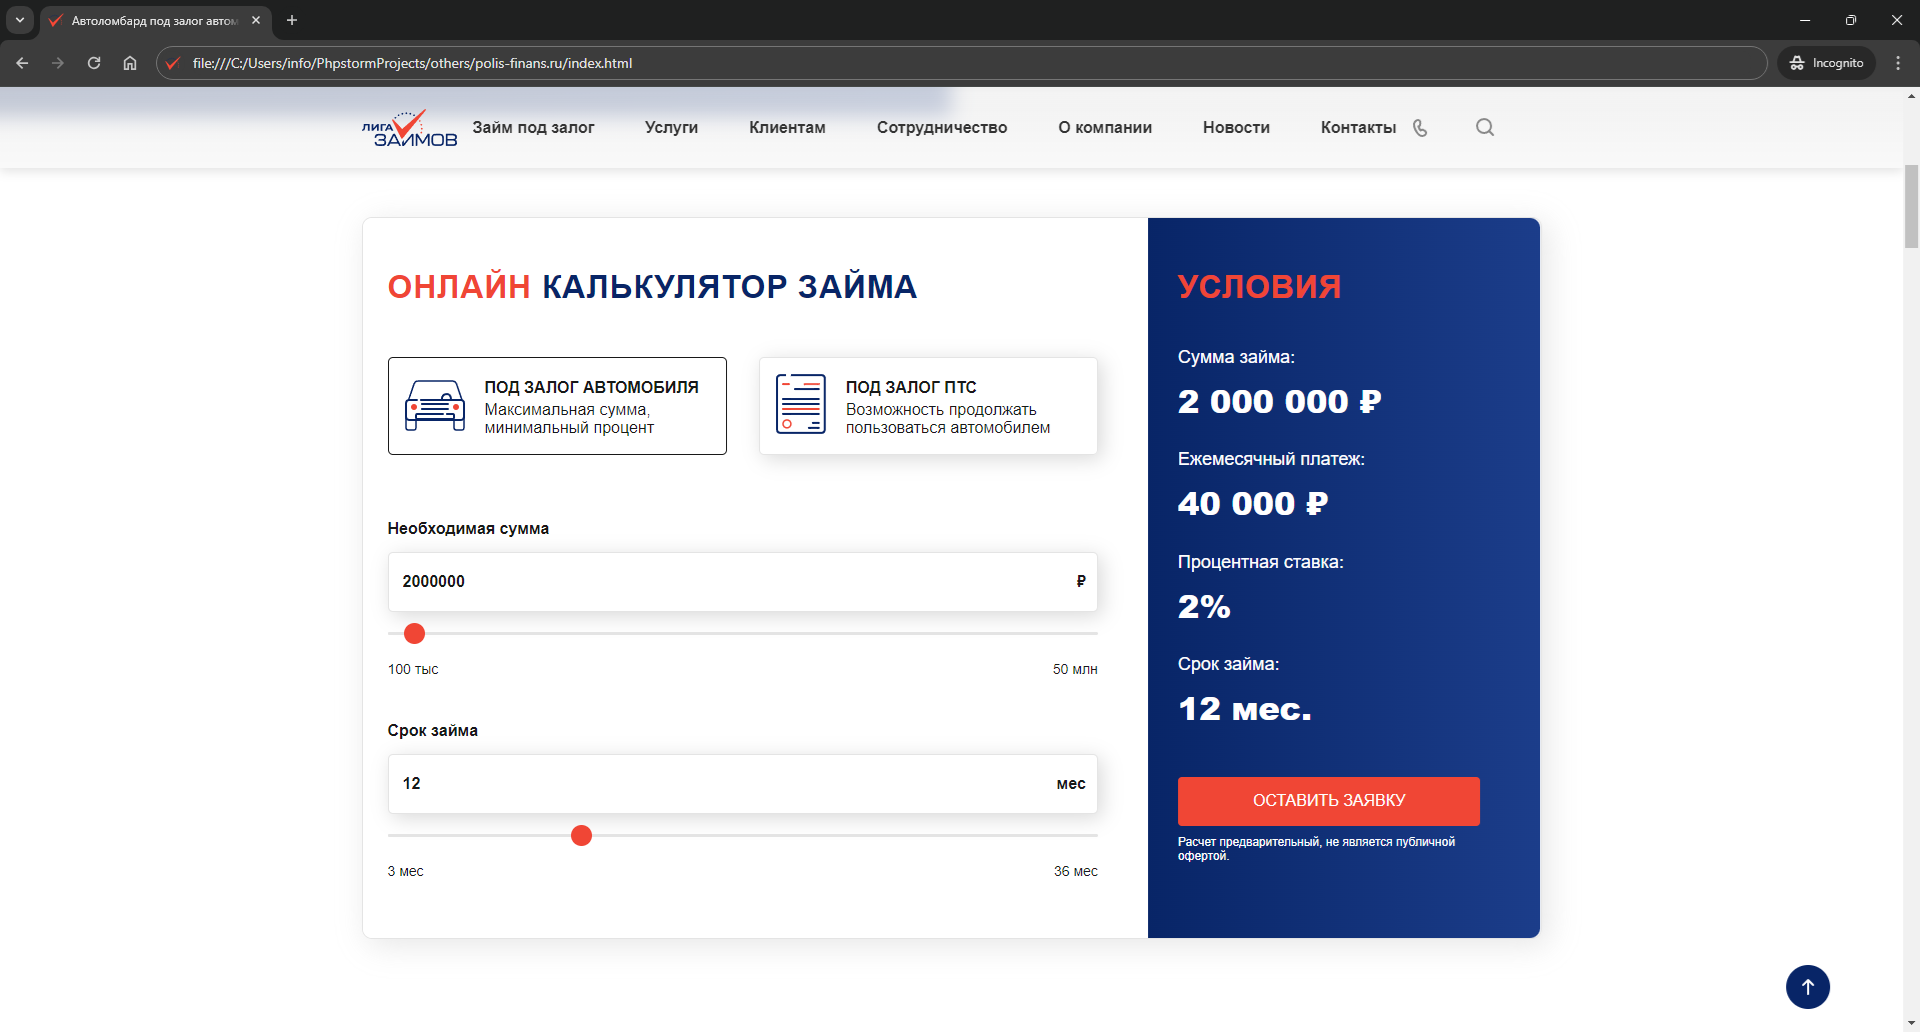This screenshot has height=1032, width=1920.
Task: Open the Контакты menu item
Action: coord(1358,128)
